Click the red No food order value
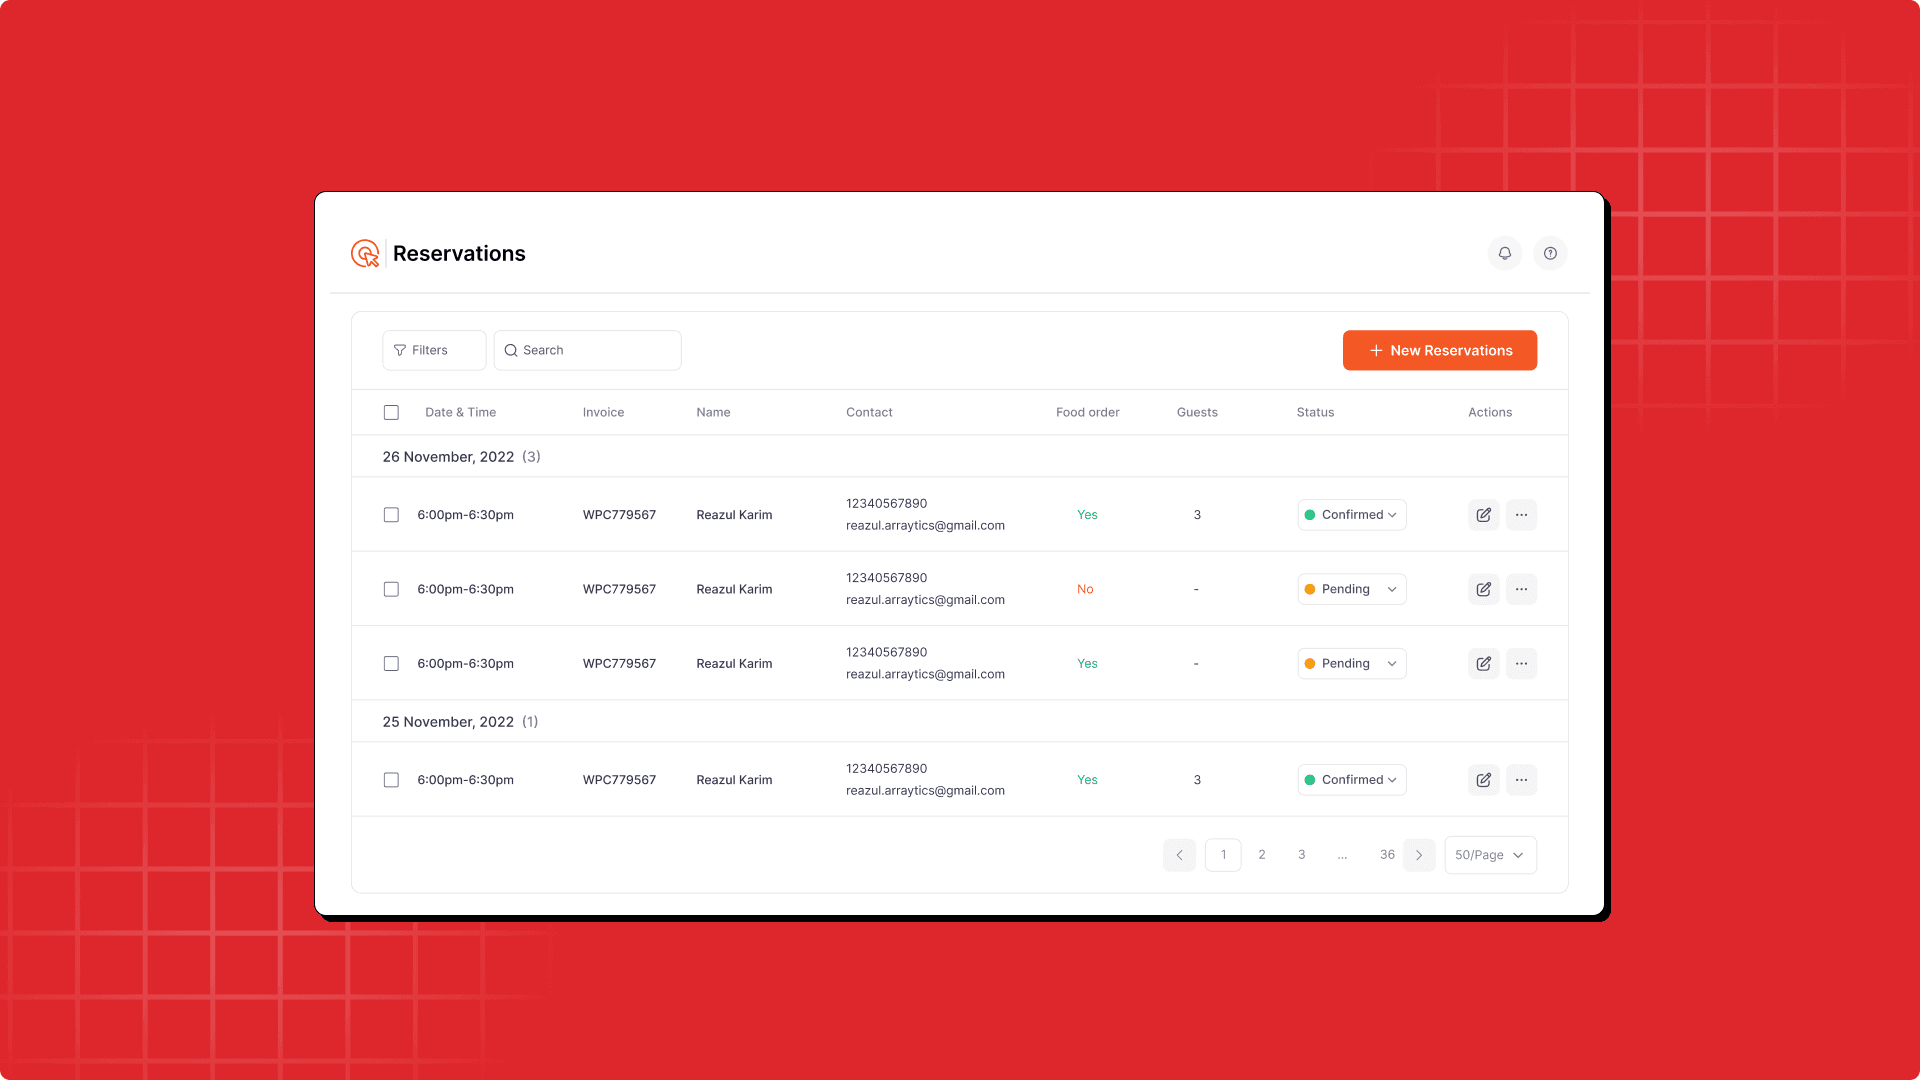The width and height of the screenshot is (1920, 1080). pyautogui.click(x=1085, y=589)
